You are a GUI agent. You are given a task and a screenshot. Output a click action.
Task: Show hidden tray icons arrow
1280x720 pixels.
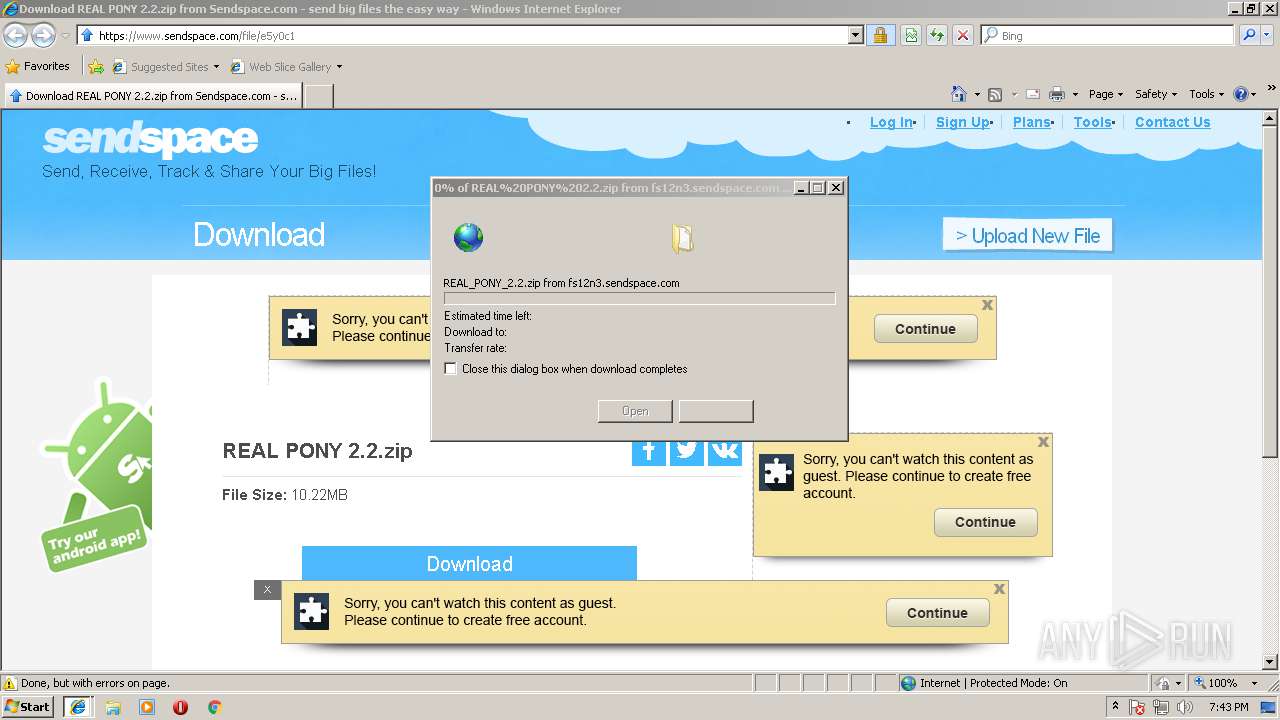point(1115,706)
